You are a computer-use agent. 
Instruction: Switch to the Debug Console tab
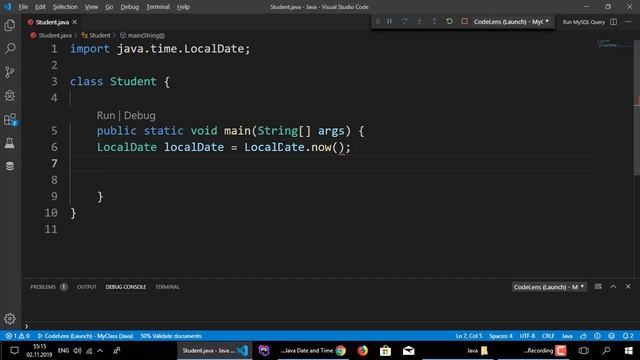coord(126,287)
